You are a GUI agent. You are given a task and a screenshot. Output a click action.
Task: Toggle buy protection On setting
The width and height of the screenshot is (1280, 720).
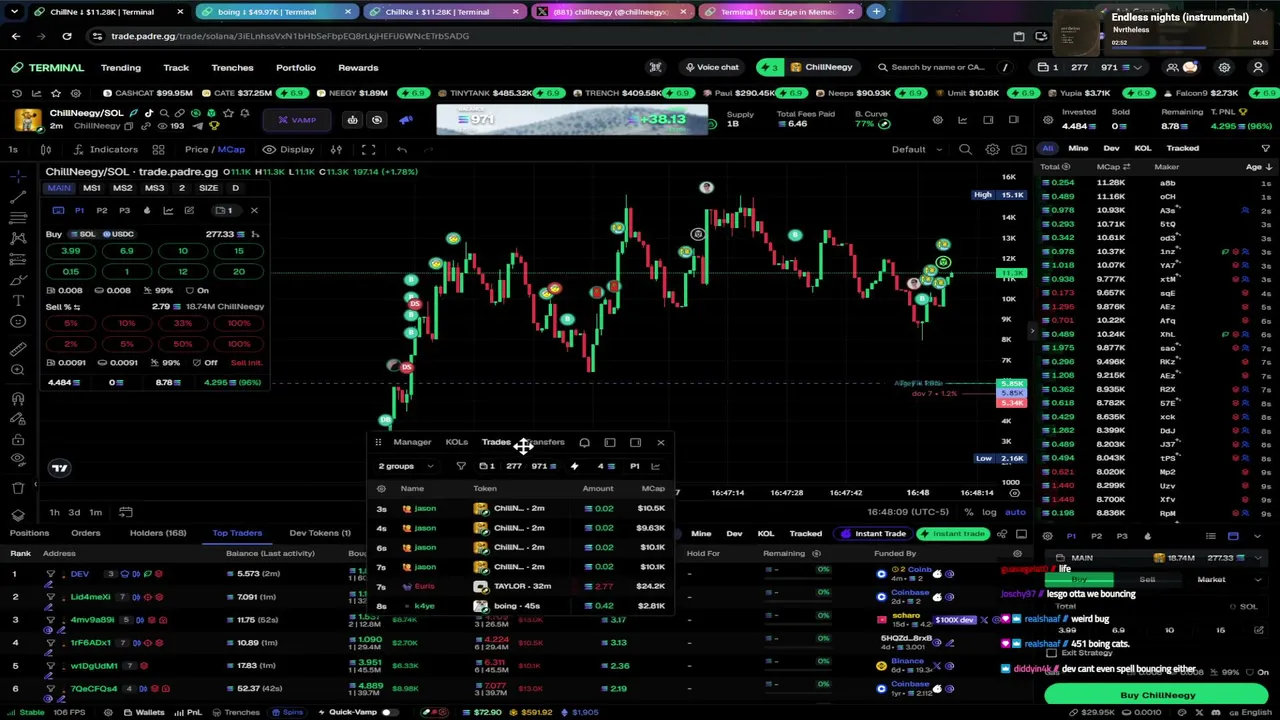click(196, 290)
